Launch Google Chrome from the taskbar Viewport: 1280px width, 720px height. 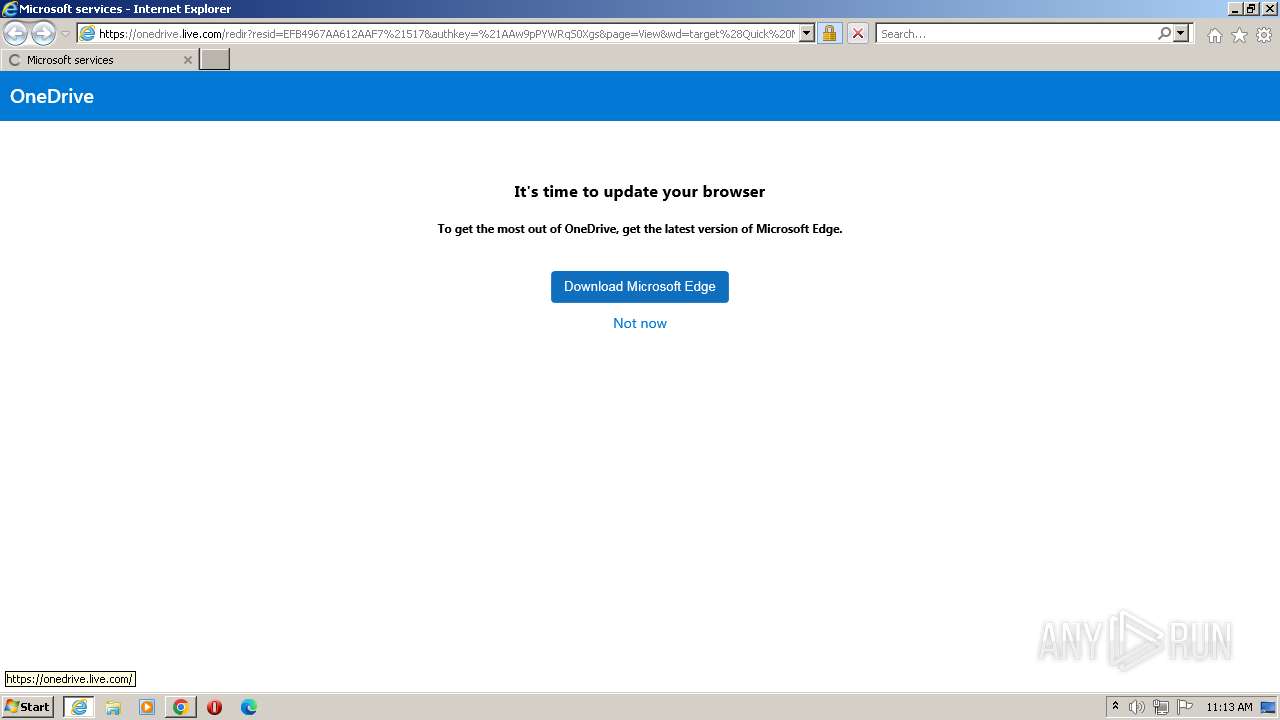[181, 707]
